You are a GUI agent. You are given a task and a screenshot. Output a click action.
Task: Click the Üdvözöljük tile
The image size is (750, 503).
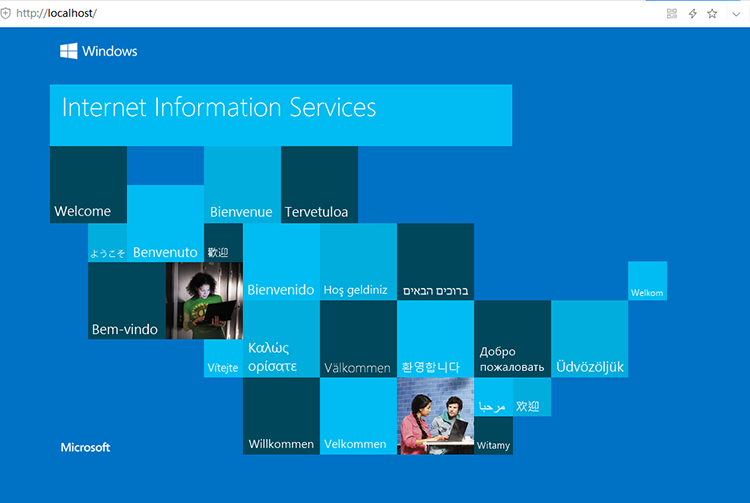click(x=589, y=339)
